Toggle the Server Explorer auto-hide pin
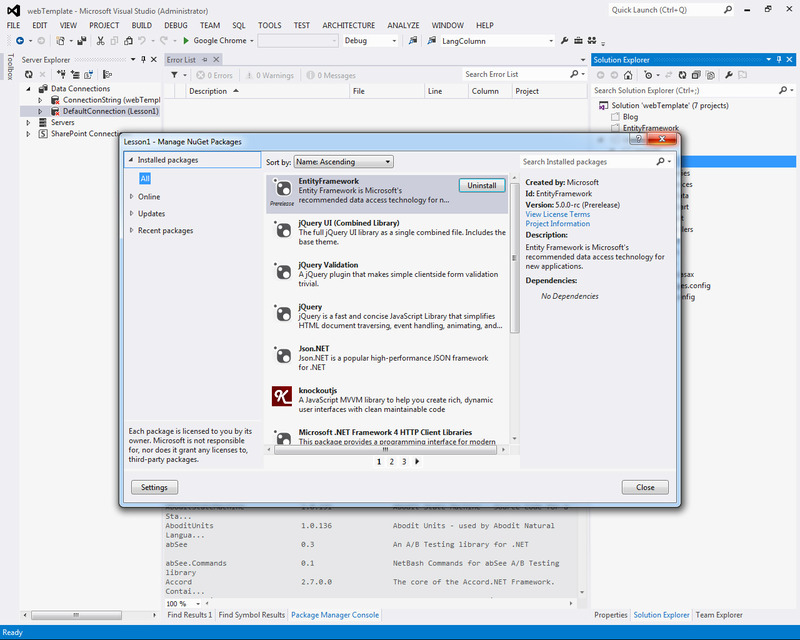Screen dimensions: 800x640 pos(143,59)
